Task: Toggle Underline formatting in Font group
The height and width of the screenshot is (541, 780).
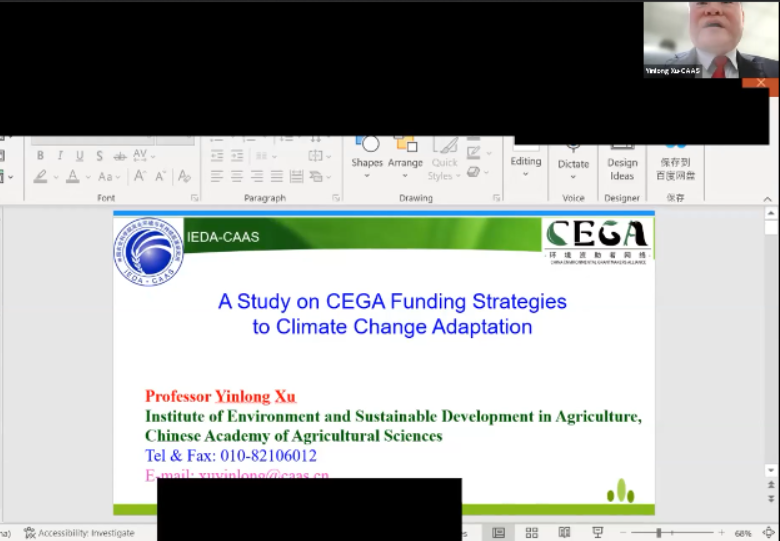Action: [80, 156]
